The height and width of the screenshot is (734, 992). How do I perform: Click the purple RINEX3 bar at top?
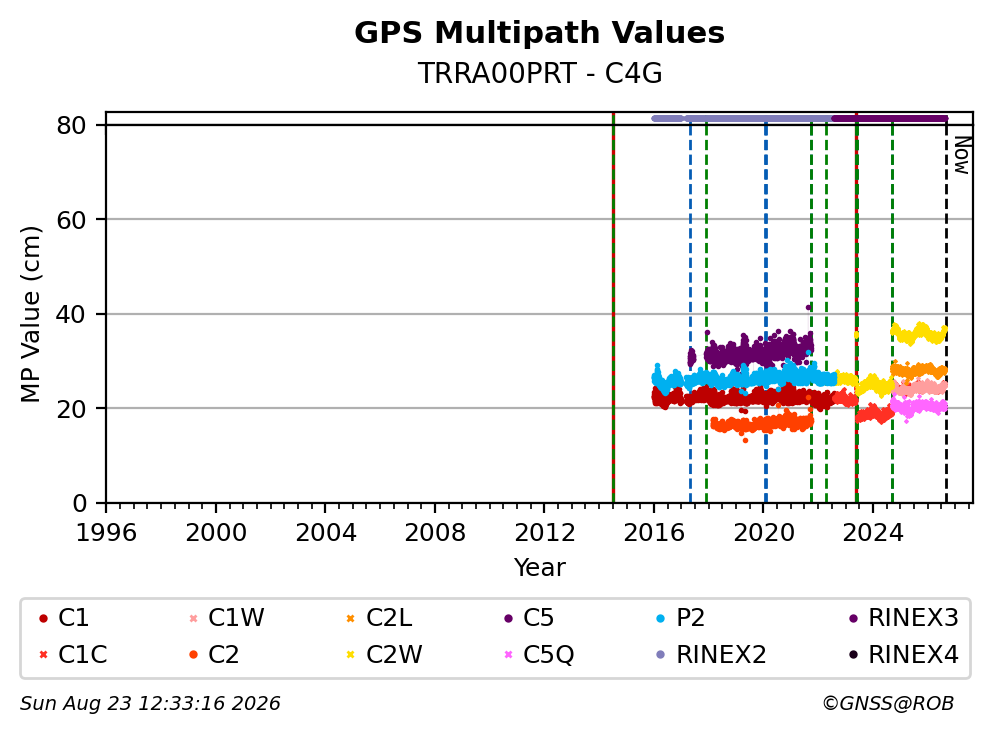[x=889, y=118]
